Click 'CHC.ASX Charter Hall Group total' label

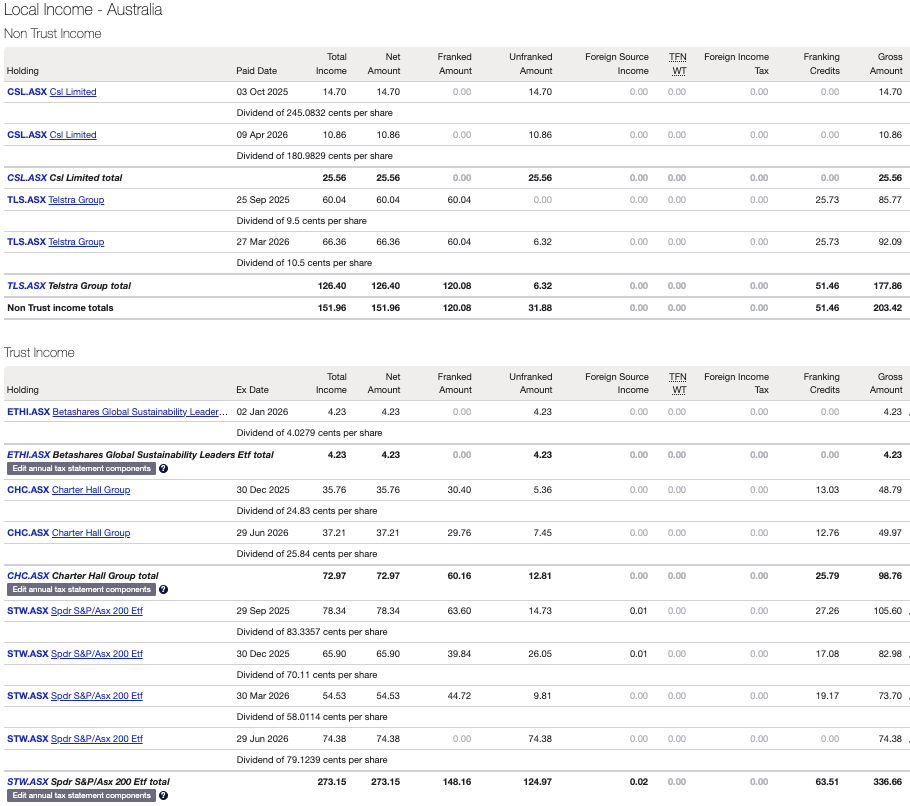[82, 576]
